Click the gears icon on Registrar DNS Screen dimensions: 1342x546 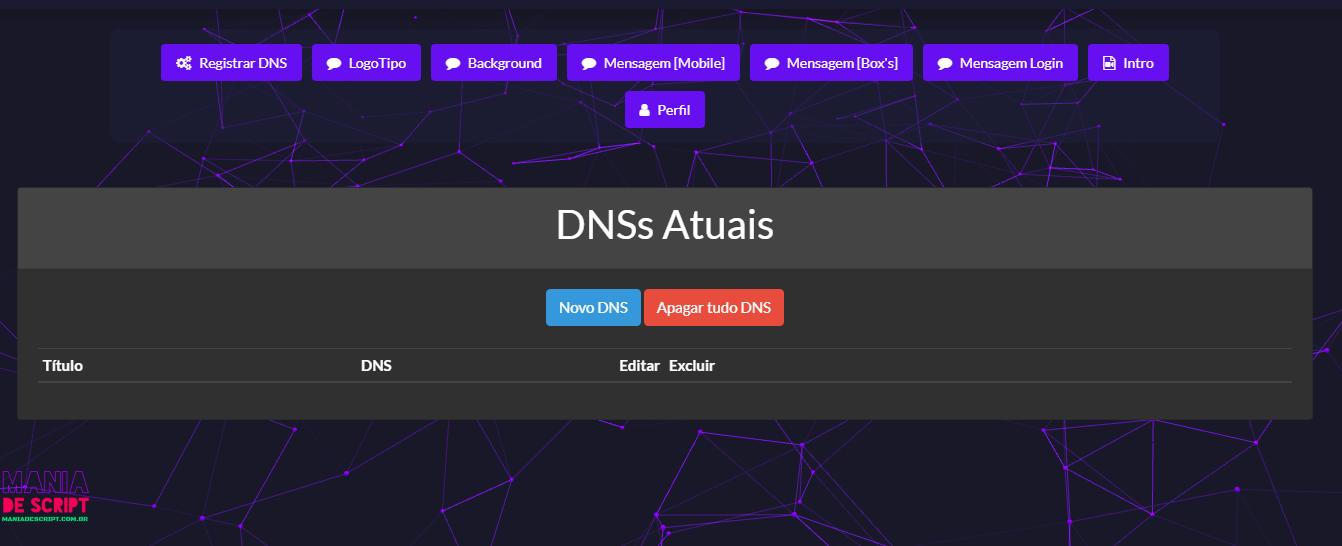pyautogui.click(x=184, y=63)
